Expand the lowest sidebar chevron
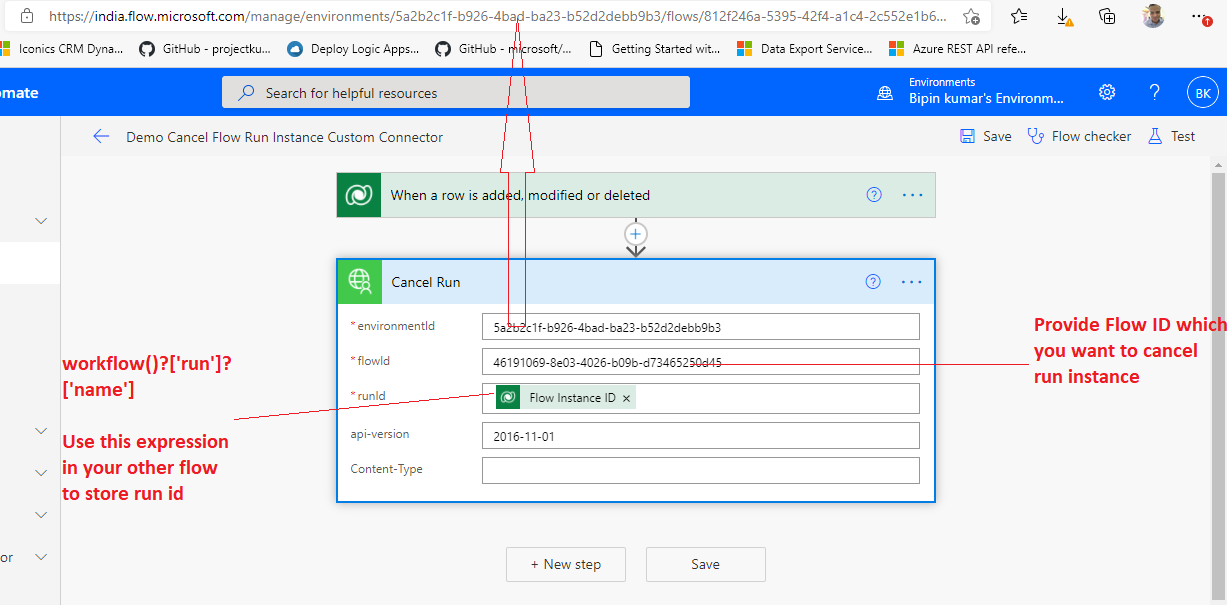Viewport: 1227px width, 605px height. click(x=41, y=557)
